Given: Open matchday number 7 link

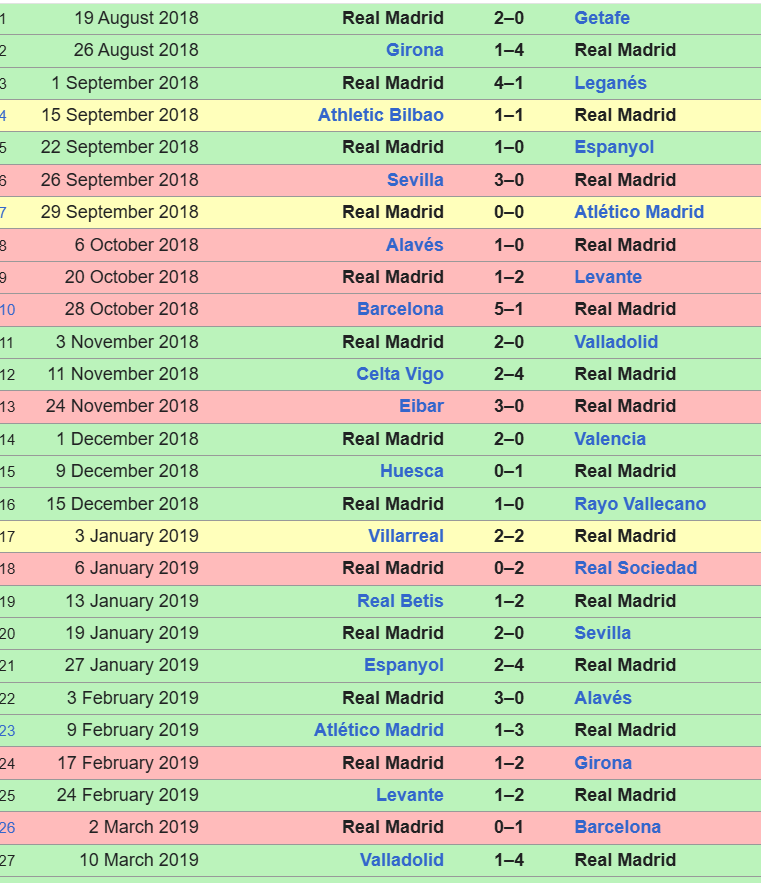Looking at the screenshot, I should (4, 213).
